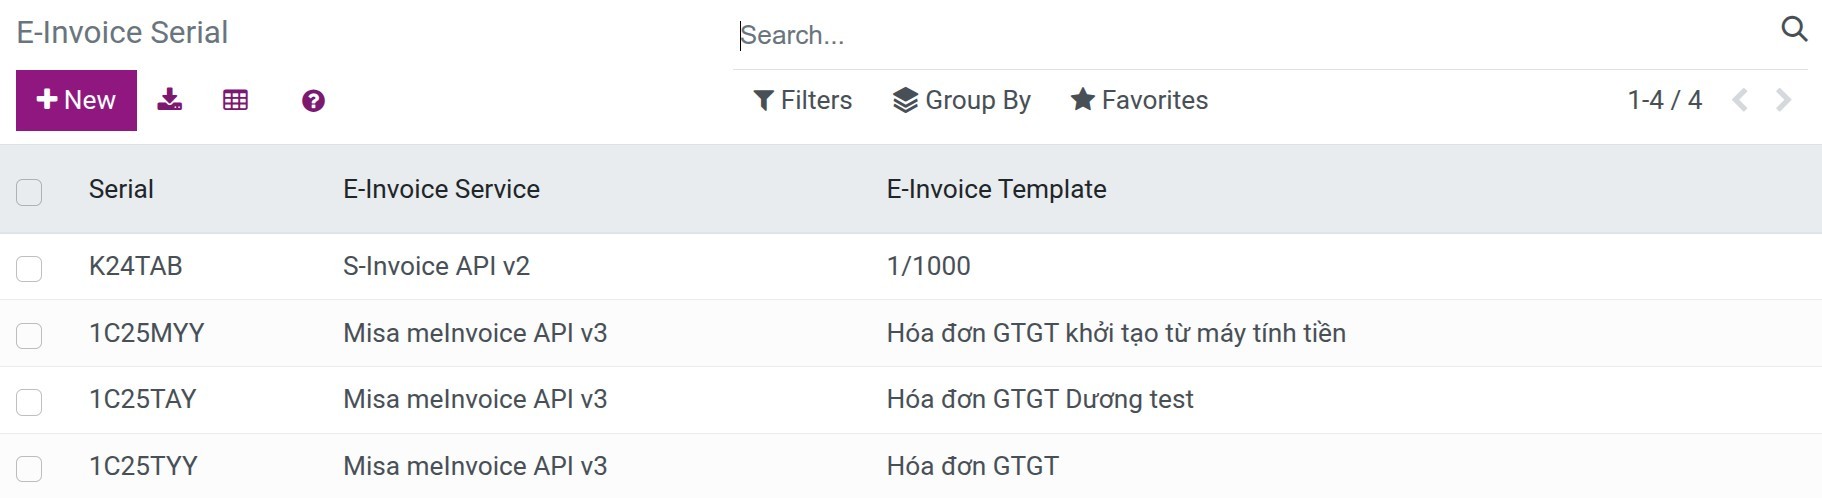Click the search magnifier icon
The image size is (1822, 498).
coord(1794,30)
